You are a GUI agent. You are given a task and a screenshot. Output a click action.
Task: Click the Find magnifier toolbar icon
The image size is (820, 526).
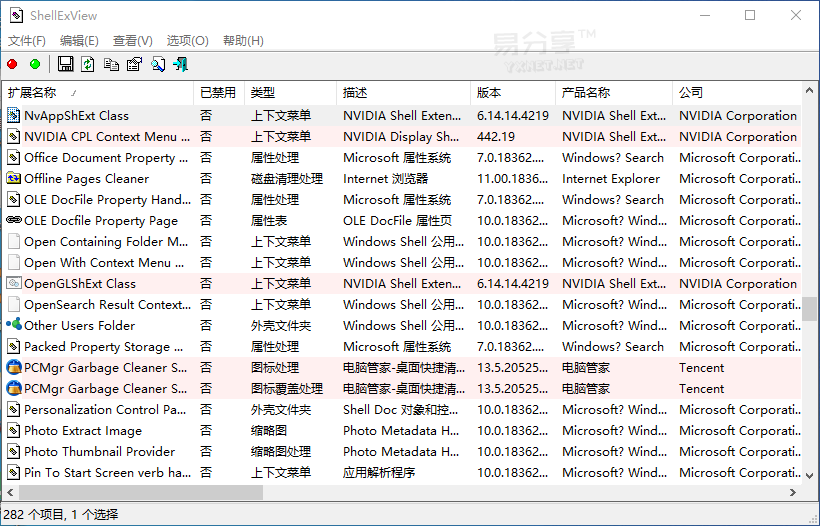tap(158, 64)
